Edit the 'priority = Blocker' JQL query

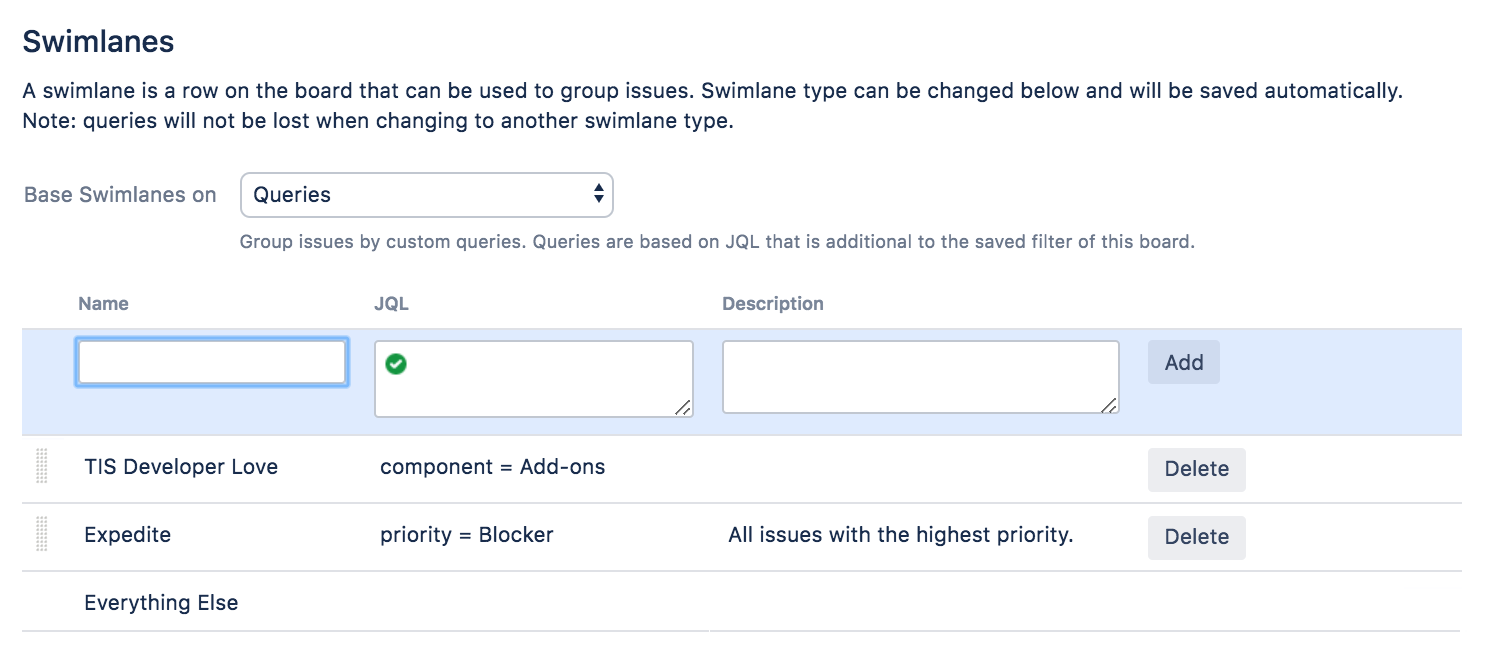click(x=467, y=535)
